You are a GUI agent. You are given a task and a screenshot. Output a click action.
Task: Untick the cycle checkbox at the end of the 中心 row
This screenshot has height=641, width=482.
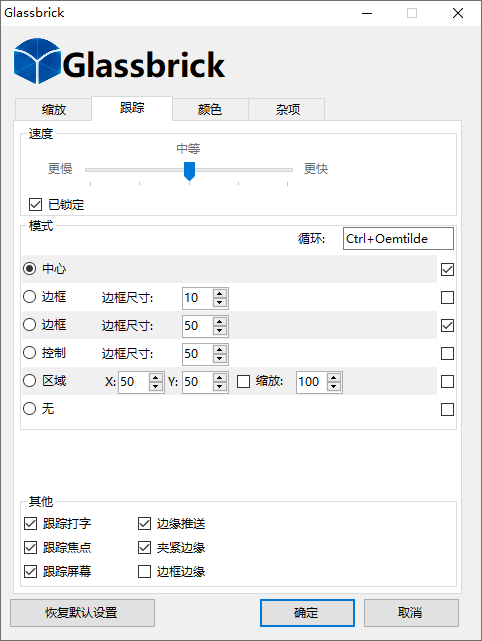coord(447,269)
